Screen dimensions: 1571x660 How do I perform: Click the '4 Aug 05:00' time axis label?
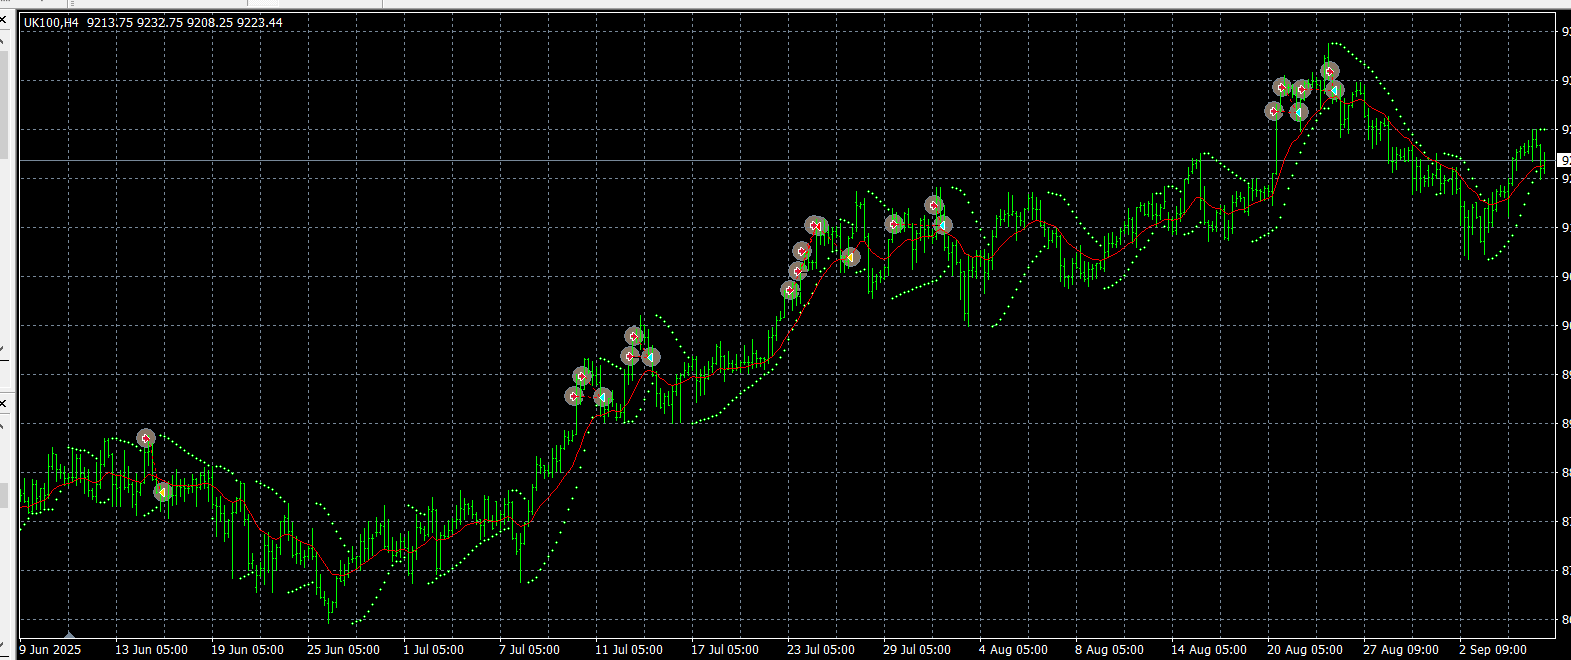1013,649
